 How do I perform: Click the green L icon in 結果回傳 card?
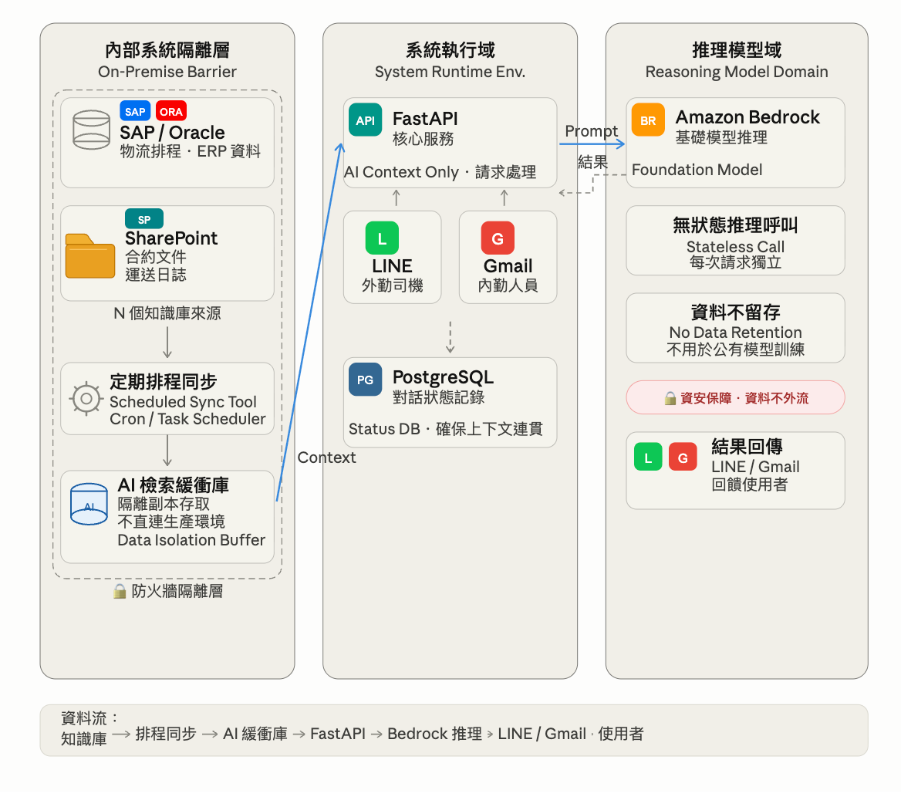[x=648, y=457]
